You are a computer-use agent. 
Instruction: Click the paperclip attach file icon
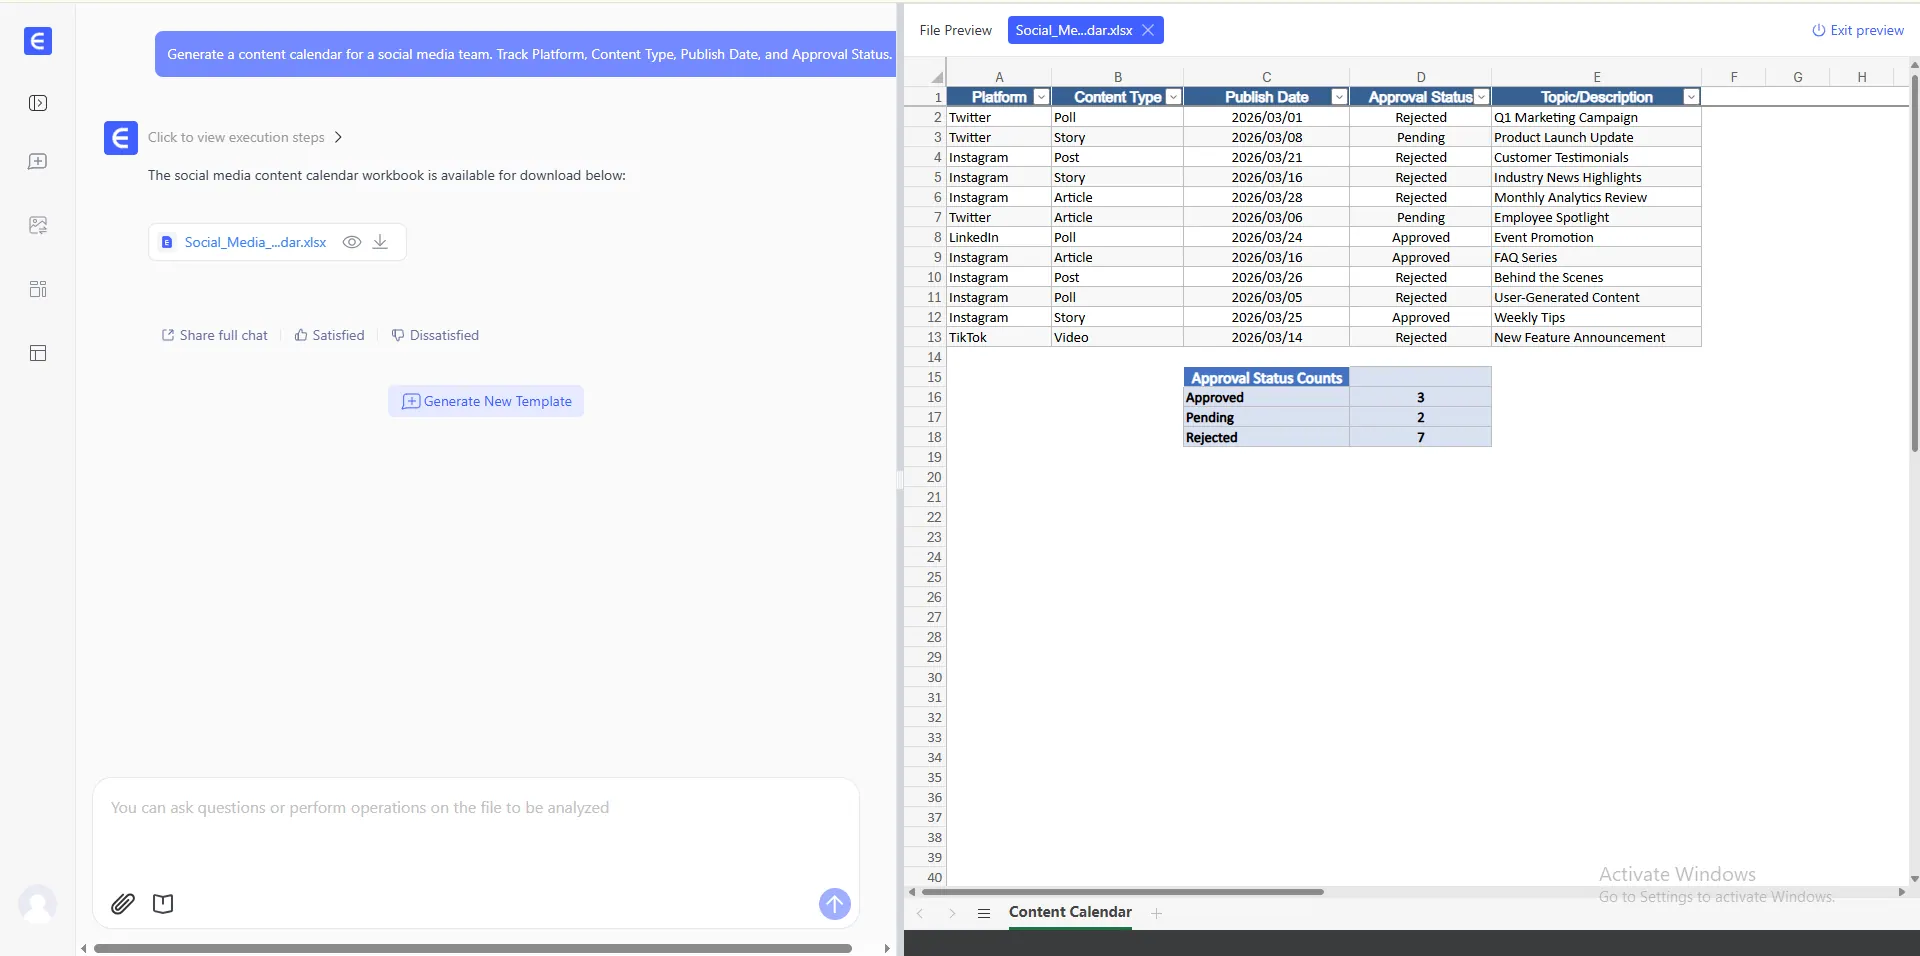pos(122,904)
